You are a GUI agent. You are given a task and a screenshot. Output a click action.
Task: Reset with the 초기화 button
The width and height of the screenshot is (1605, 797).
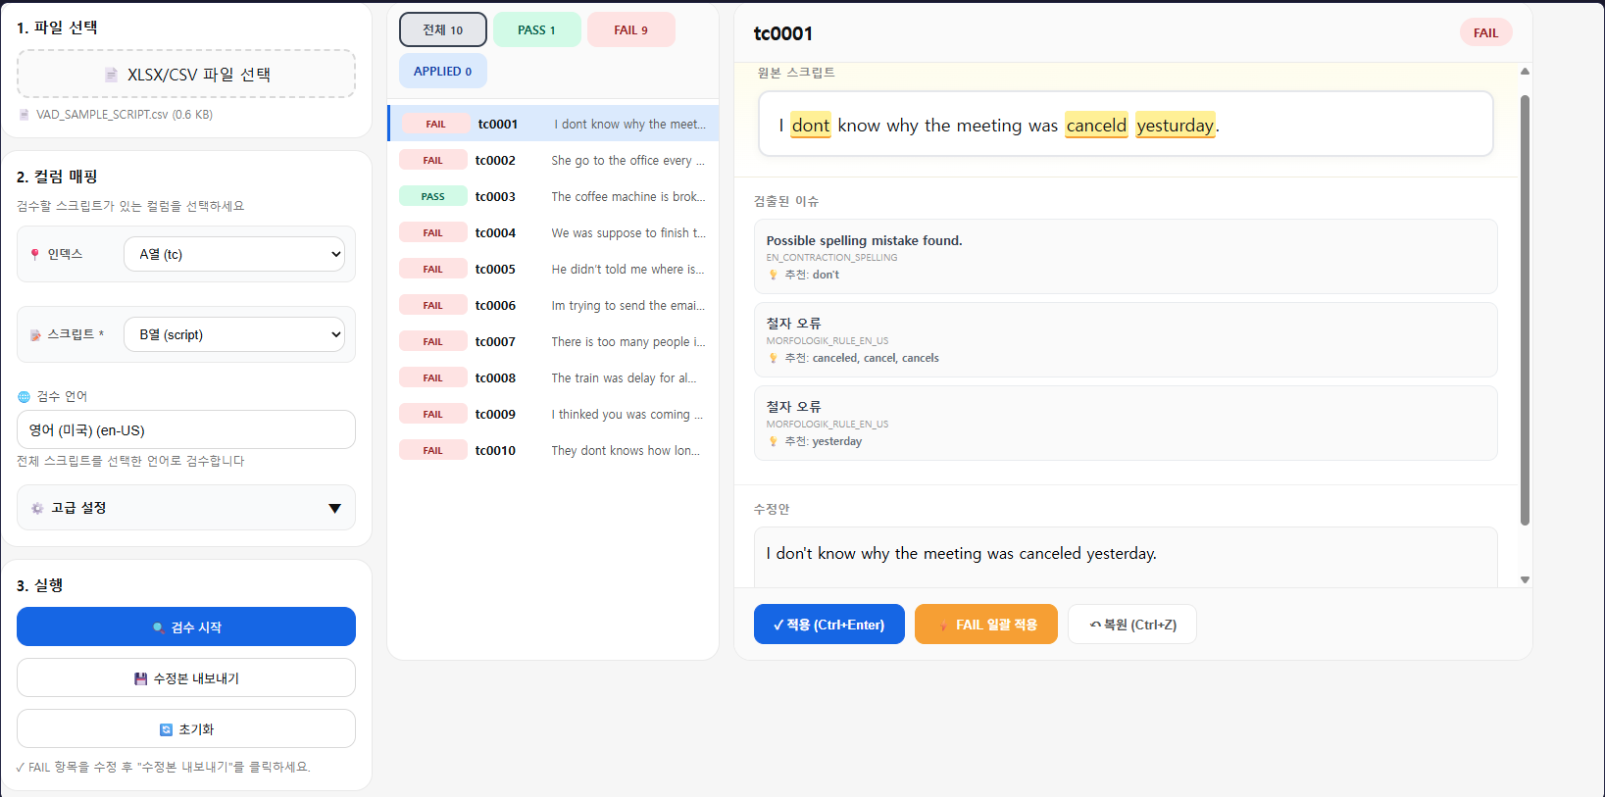click(186, 729)
